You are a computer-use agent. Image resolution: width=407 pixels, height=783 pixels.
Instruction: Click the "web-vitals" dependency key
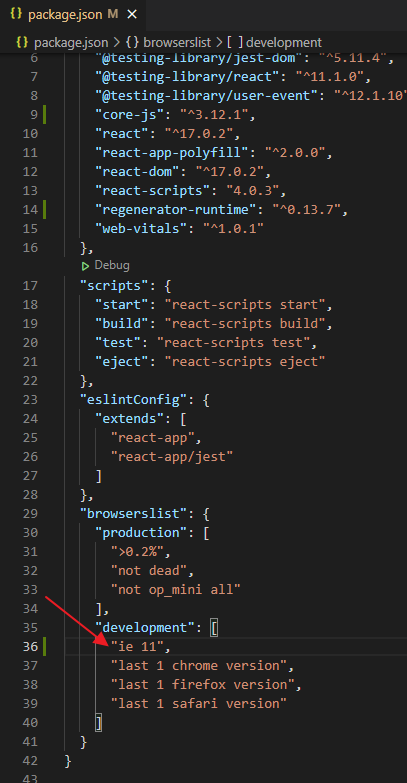click(x=145, y=229)
